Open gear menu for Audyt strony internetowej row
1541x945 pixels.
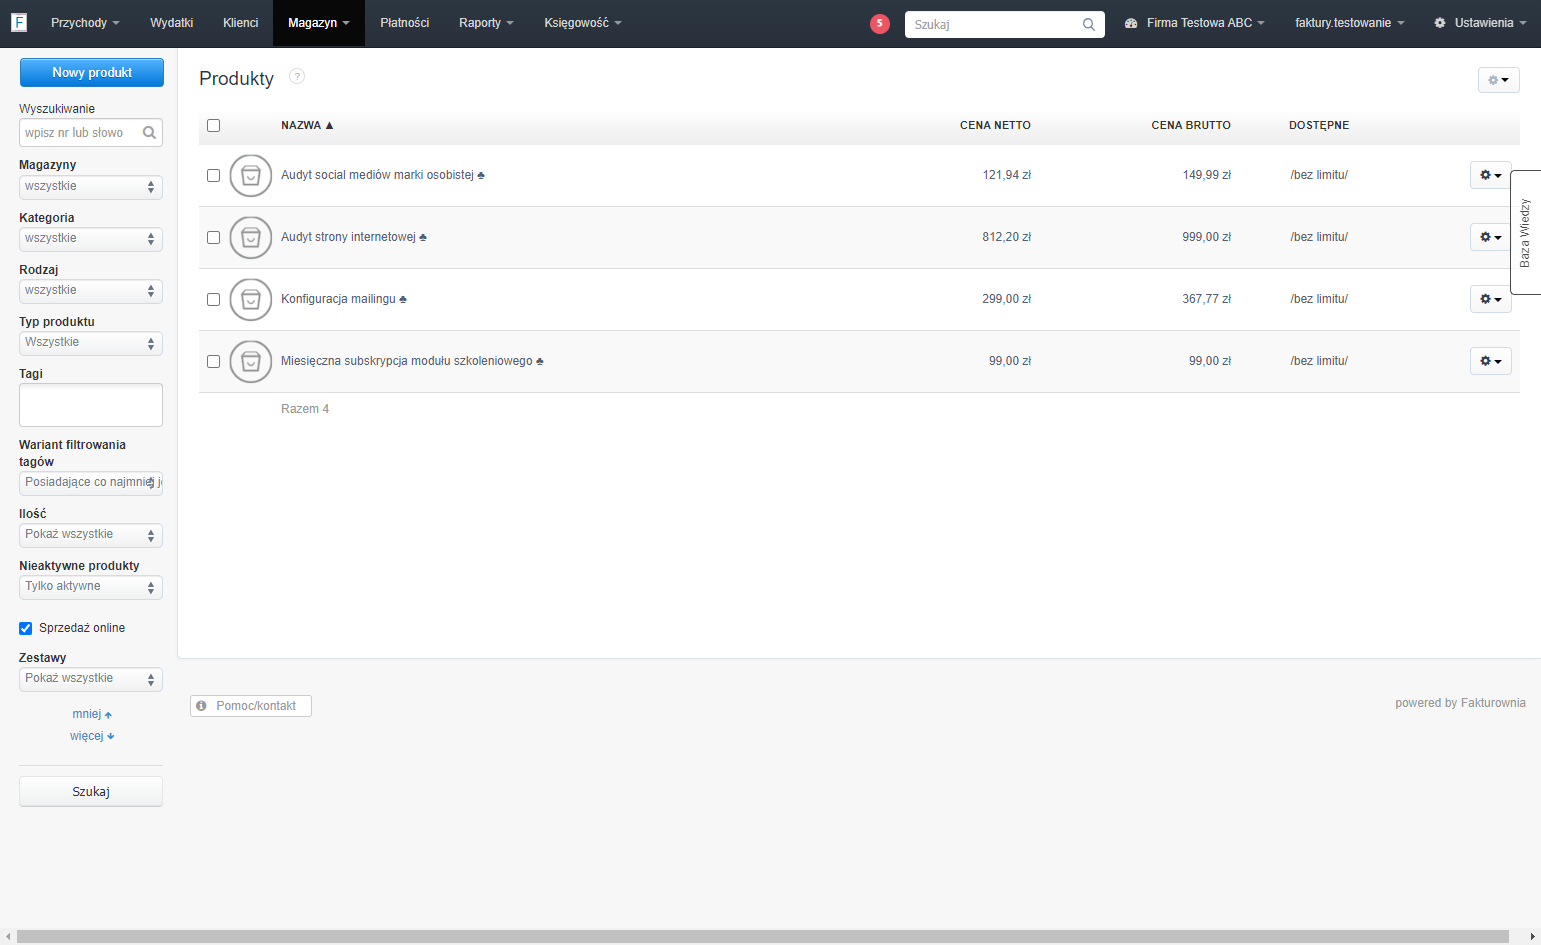click(1490, 237)
